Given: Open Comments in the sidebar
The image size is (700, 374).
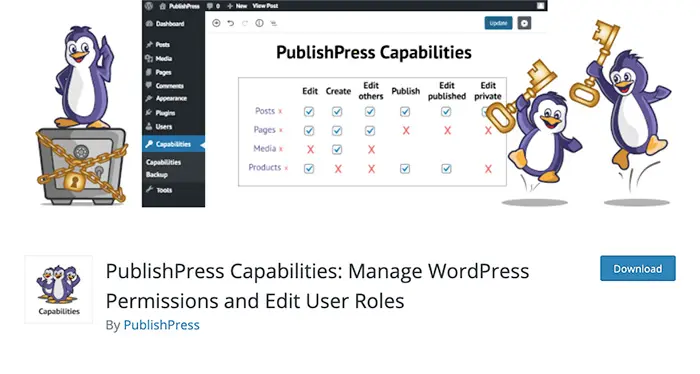Looking at the screenshot, I should pyautogui.click(x=165, y=86).
